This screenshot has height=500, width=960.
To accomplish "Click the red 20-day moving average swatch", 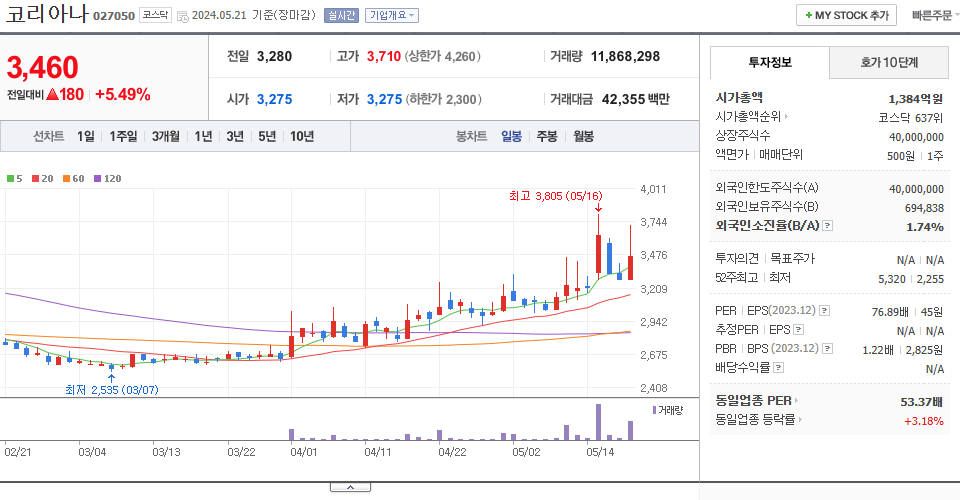I will pyautogui.click(x=36, y=179).
